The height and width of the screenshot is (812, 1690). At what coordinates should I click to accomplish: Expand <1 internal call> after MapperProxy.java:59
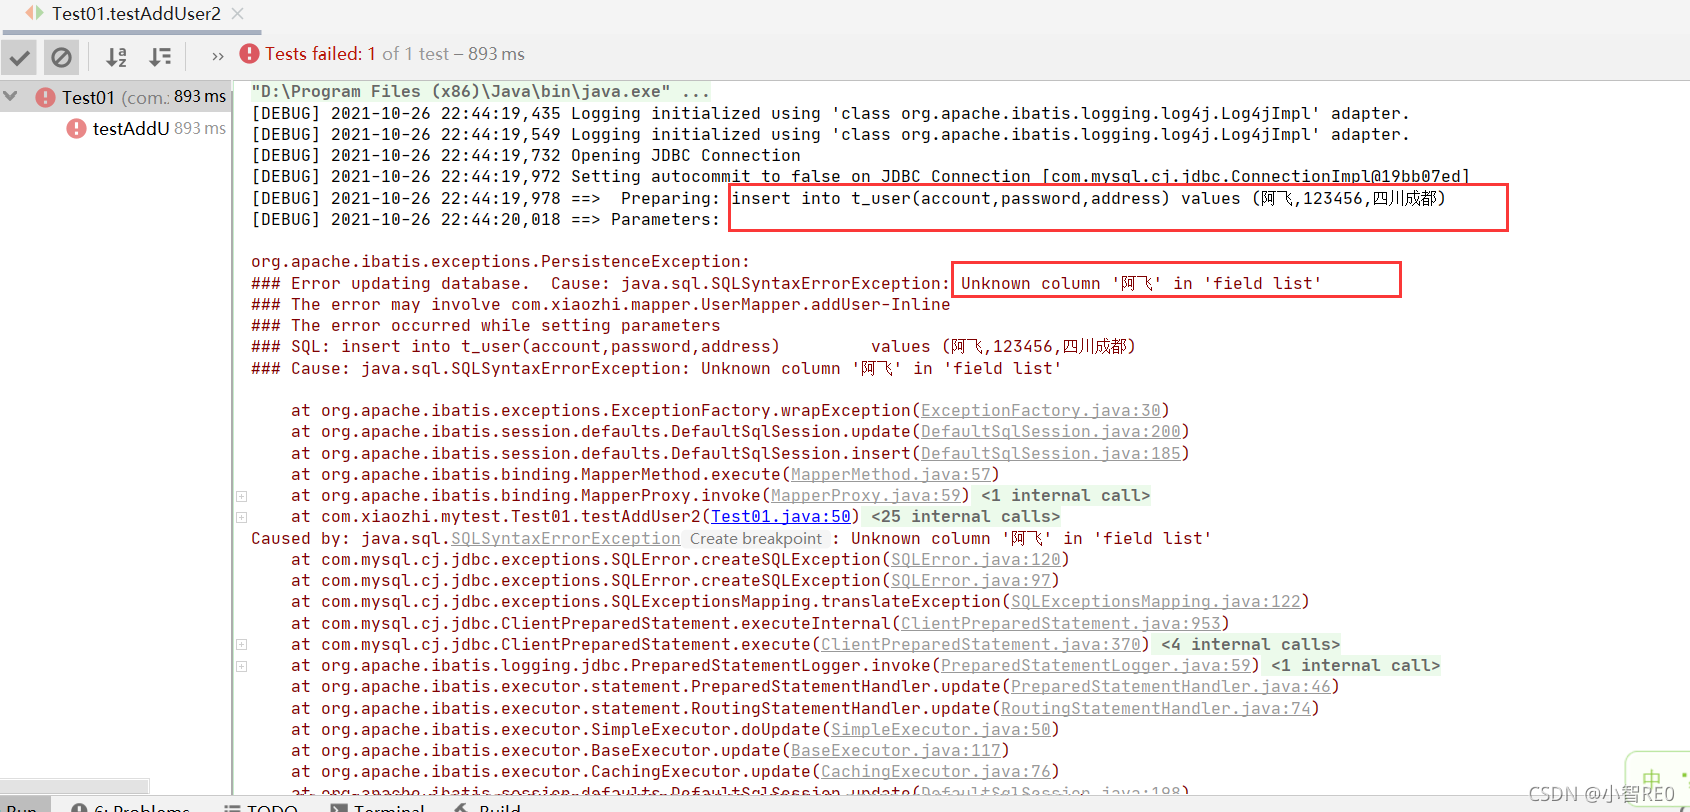click(1065, 496)
